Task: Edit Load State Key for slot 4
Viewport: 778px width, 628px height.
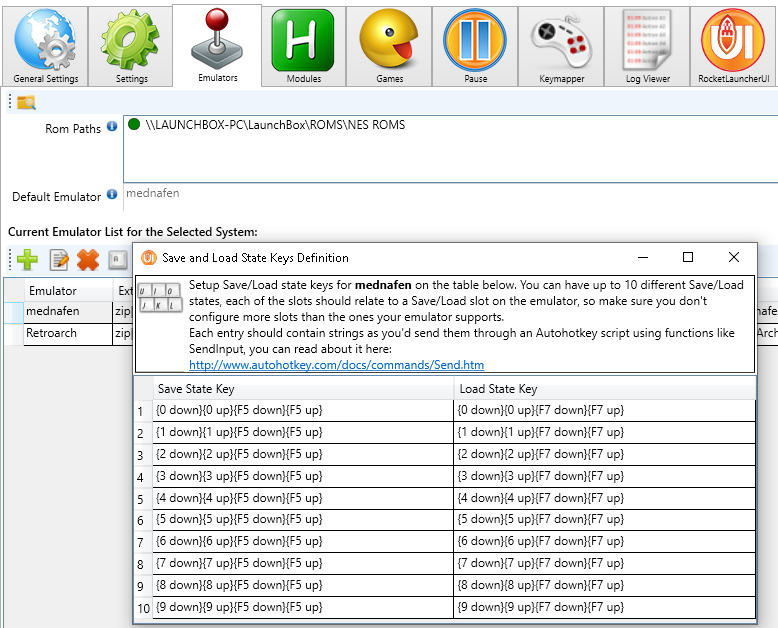Action: tap(605, 476)
